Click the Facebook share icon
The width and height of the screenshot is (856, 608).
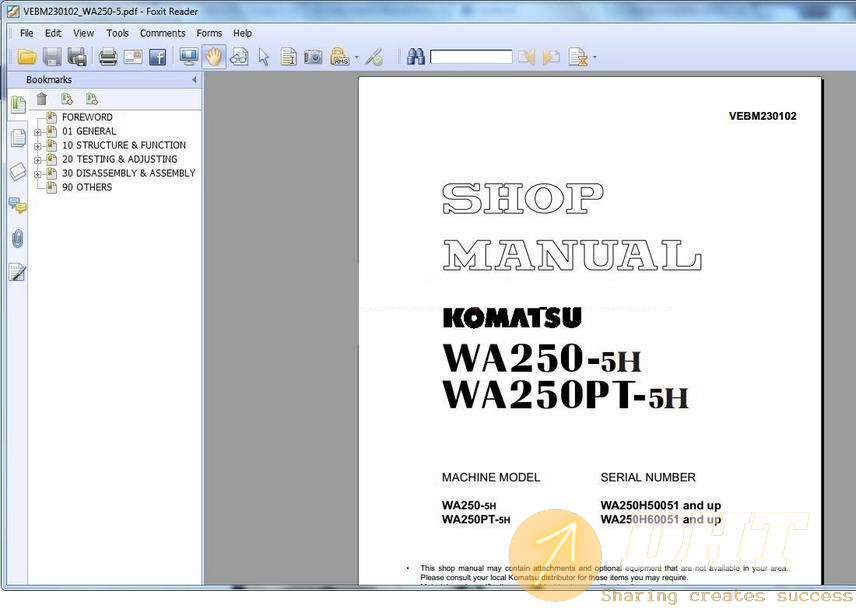click(158, 57)
